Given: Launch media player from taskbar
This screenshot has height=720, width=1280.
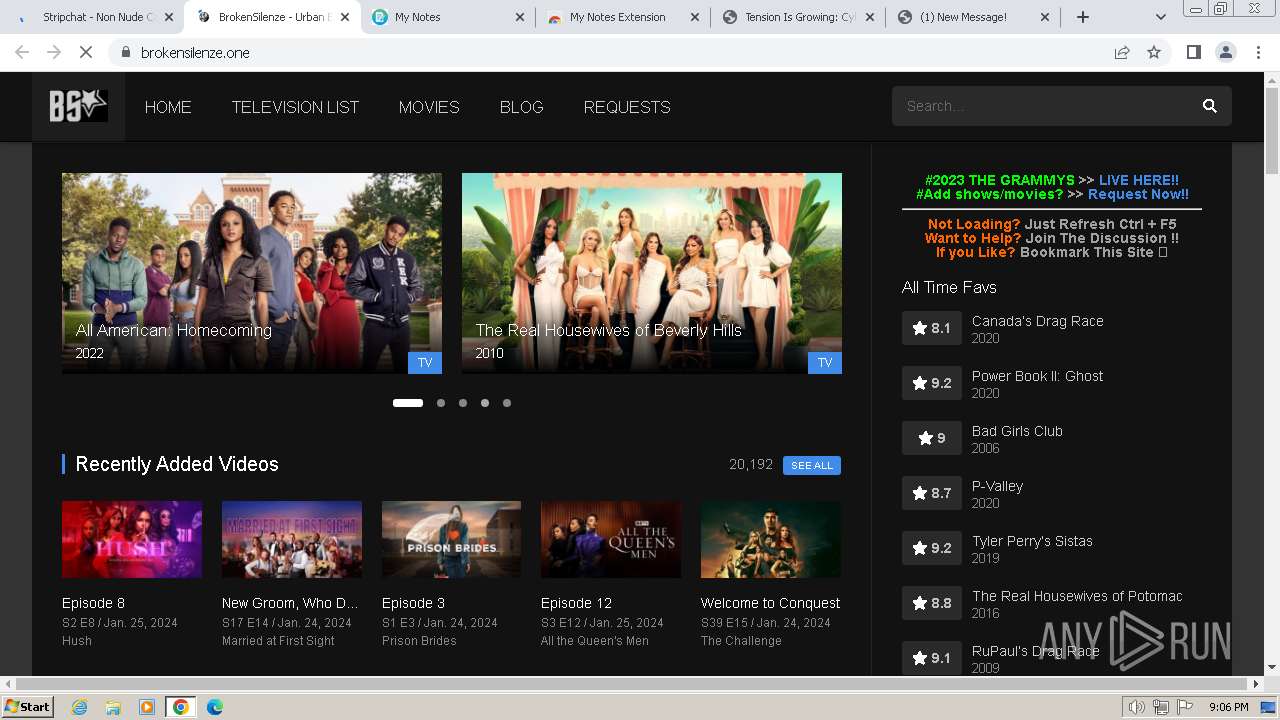Looking at the screenshot, I should point(147,707).
